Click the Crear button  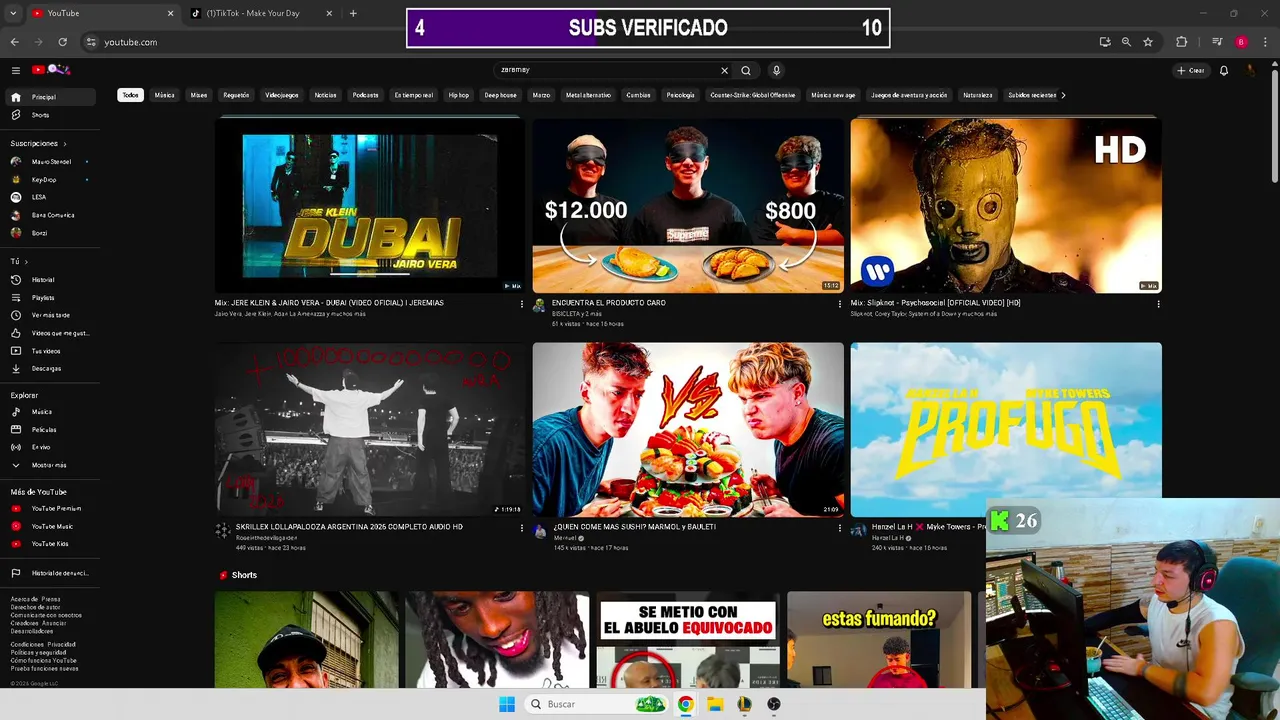click(1190, 71)
